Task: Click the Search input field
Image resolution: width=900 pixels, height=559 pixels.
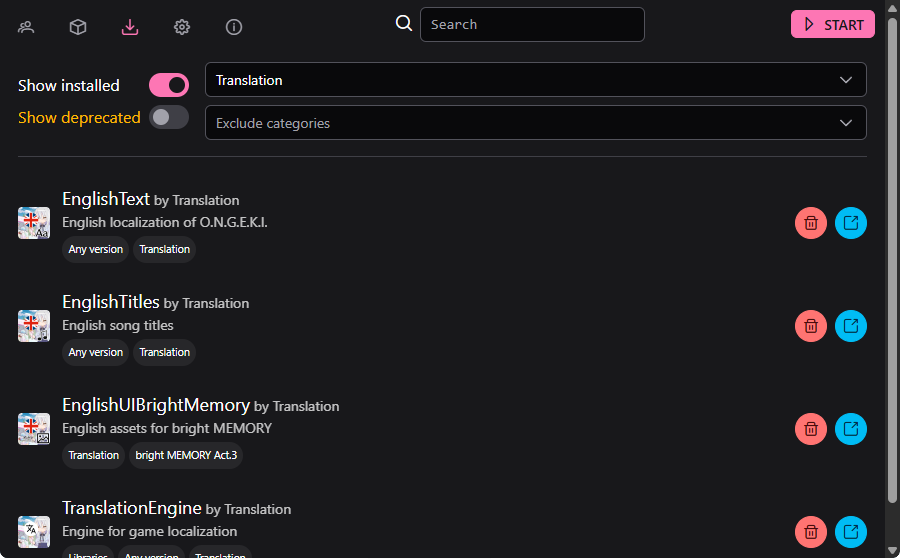Action: (x=532, y=25)
